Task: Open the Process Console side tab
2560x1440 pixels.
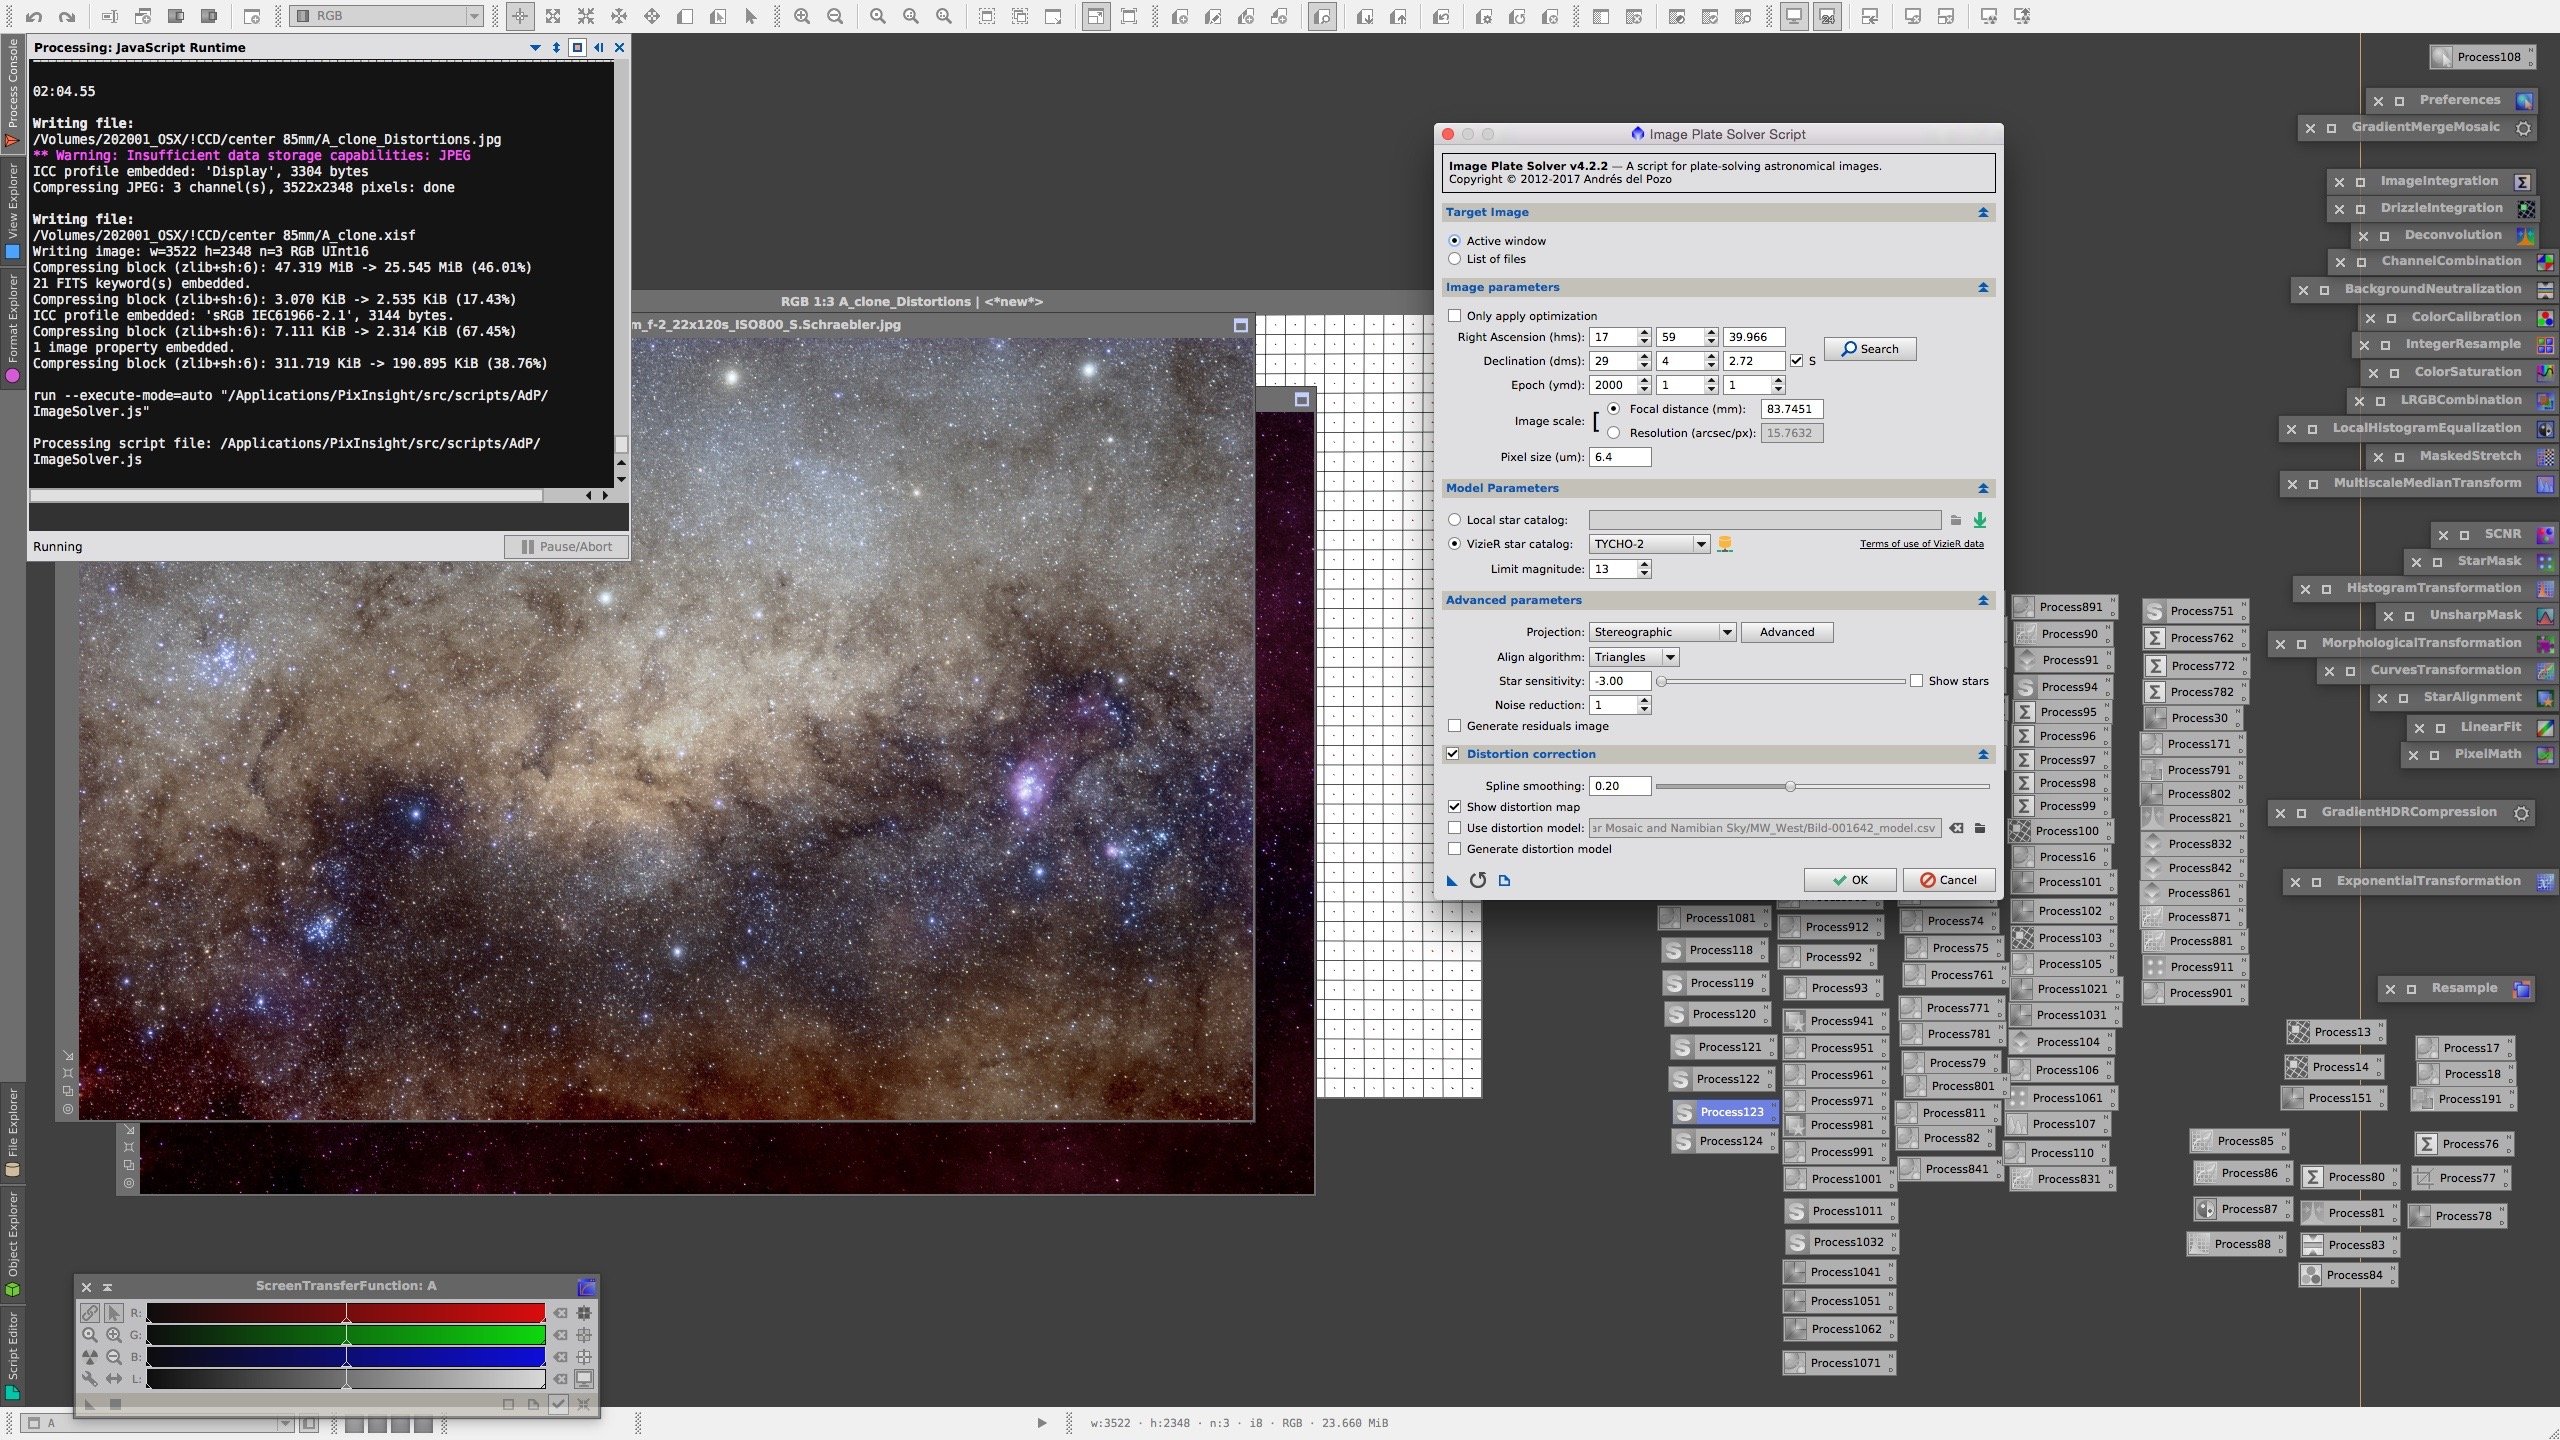Action: pos(12,90)
